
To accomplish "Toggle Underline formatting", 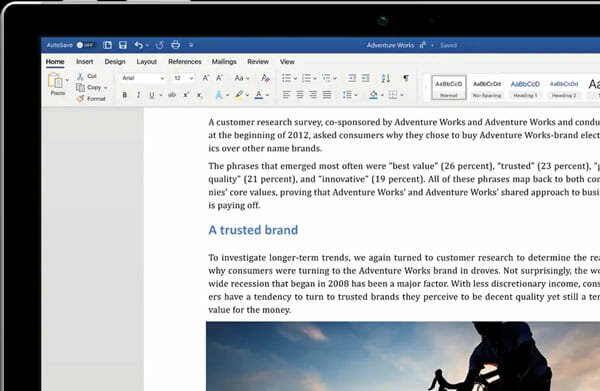I will tap(152, 95).
